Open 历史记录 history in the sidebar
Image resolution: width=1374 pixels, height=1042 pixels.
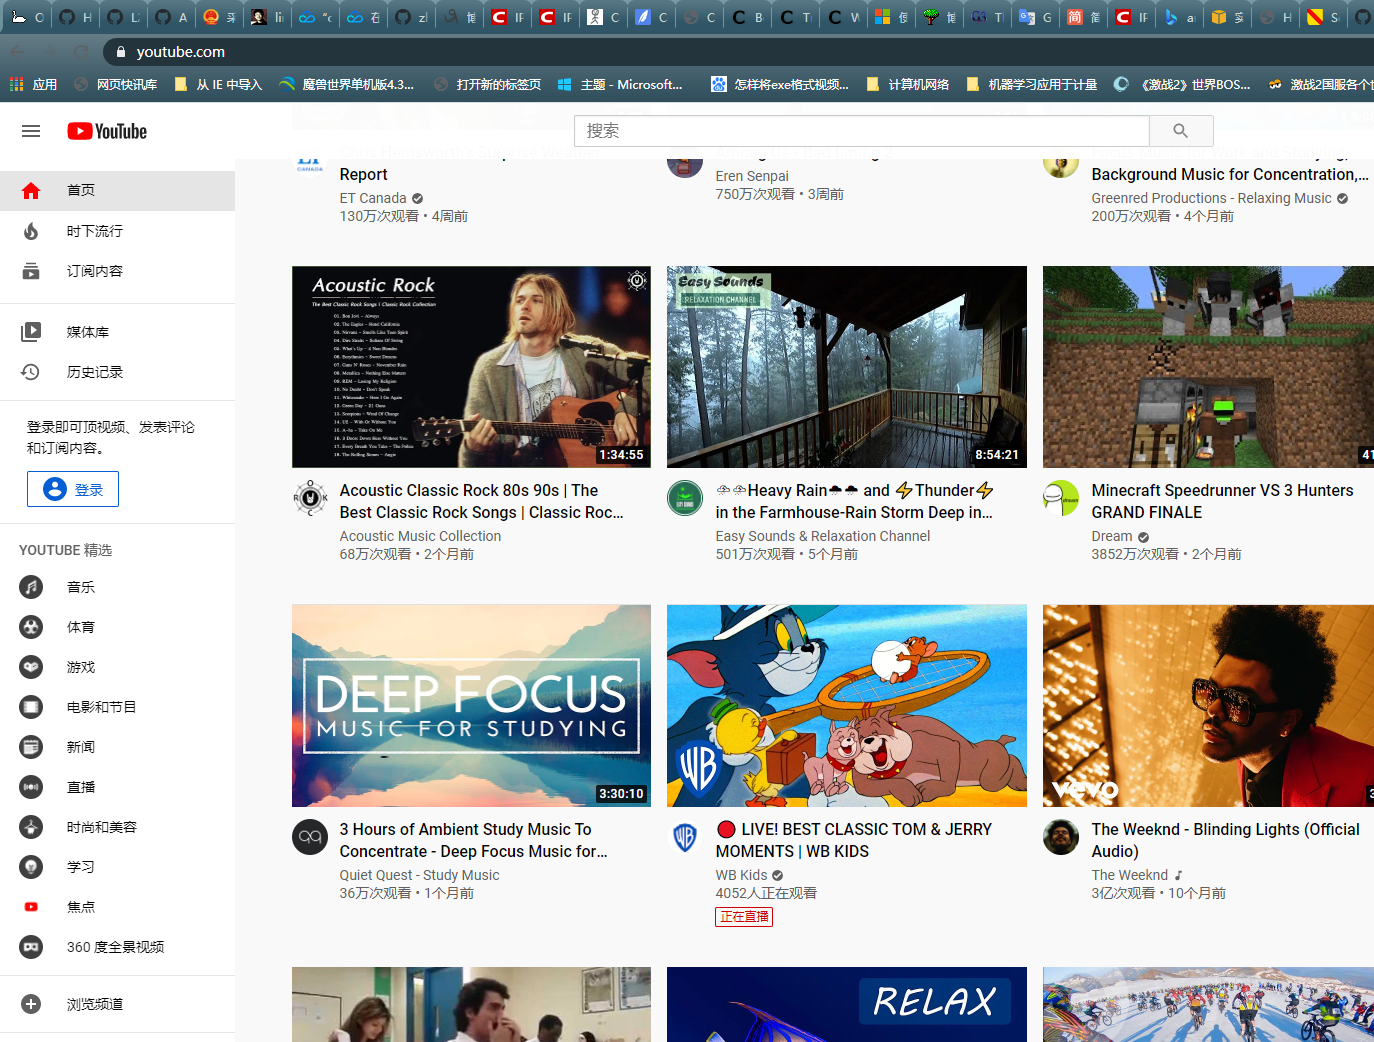[x=117, y=372]
